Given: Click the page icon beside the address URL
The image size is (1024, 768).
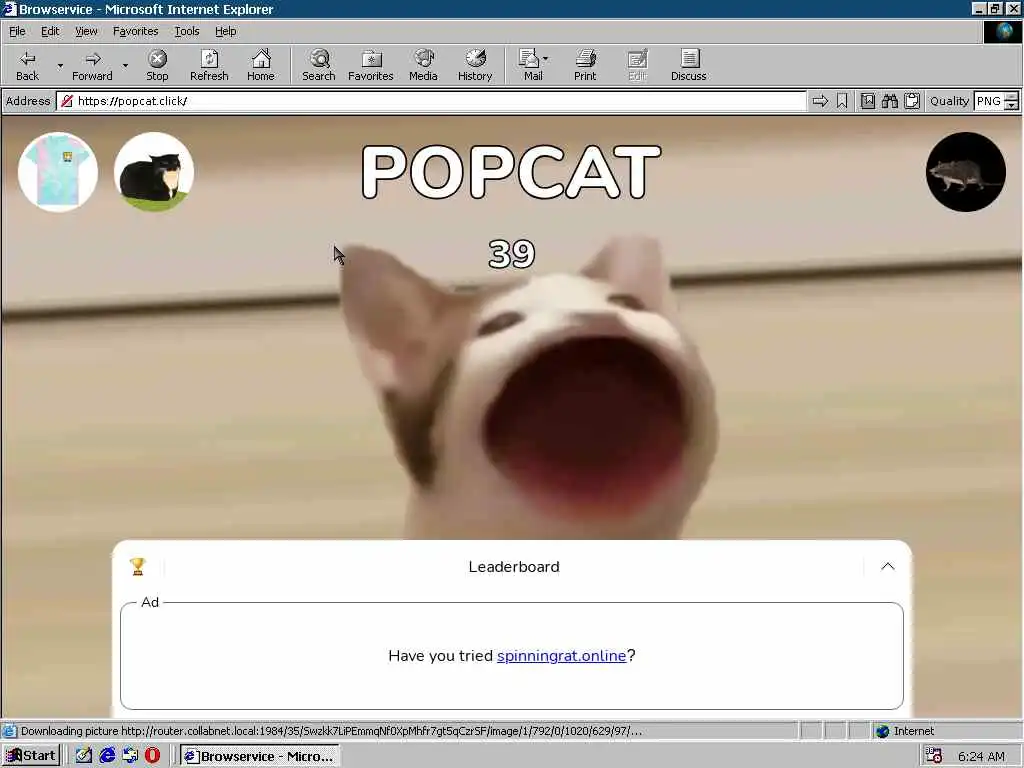Looking at the screenshot, I should [67, 101].
